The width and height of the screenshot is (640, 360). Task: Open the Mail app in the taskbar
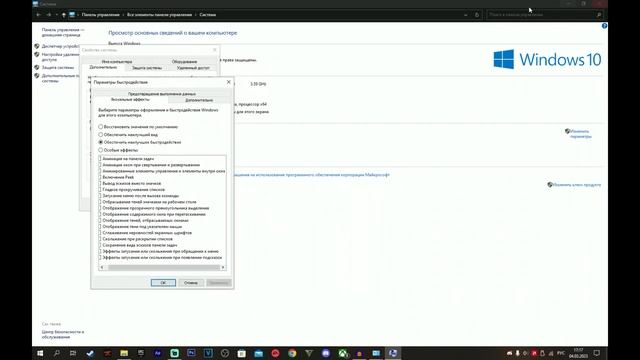tap(259, 353)
